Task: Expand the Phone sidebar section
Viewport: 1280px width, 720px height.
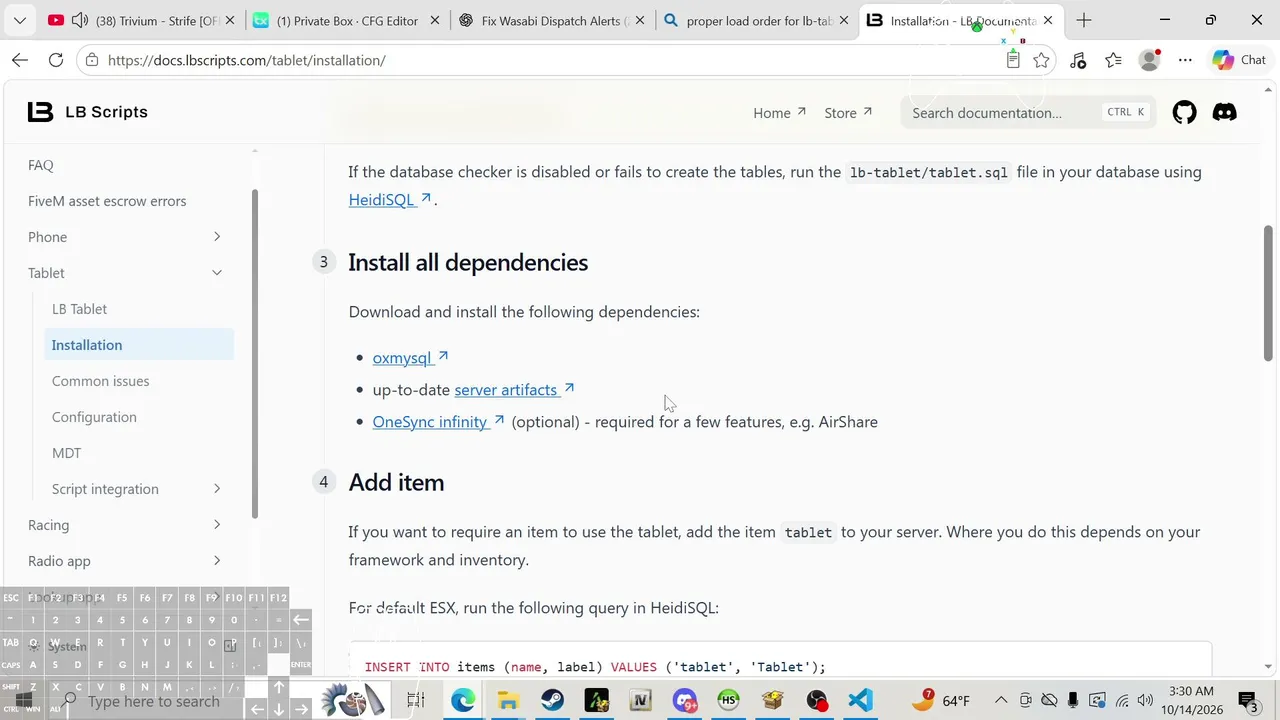Action: [217, 237]
